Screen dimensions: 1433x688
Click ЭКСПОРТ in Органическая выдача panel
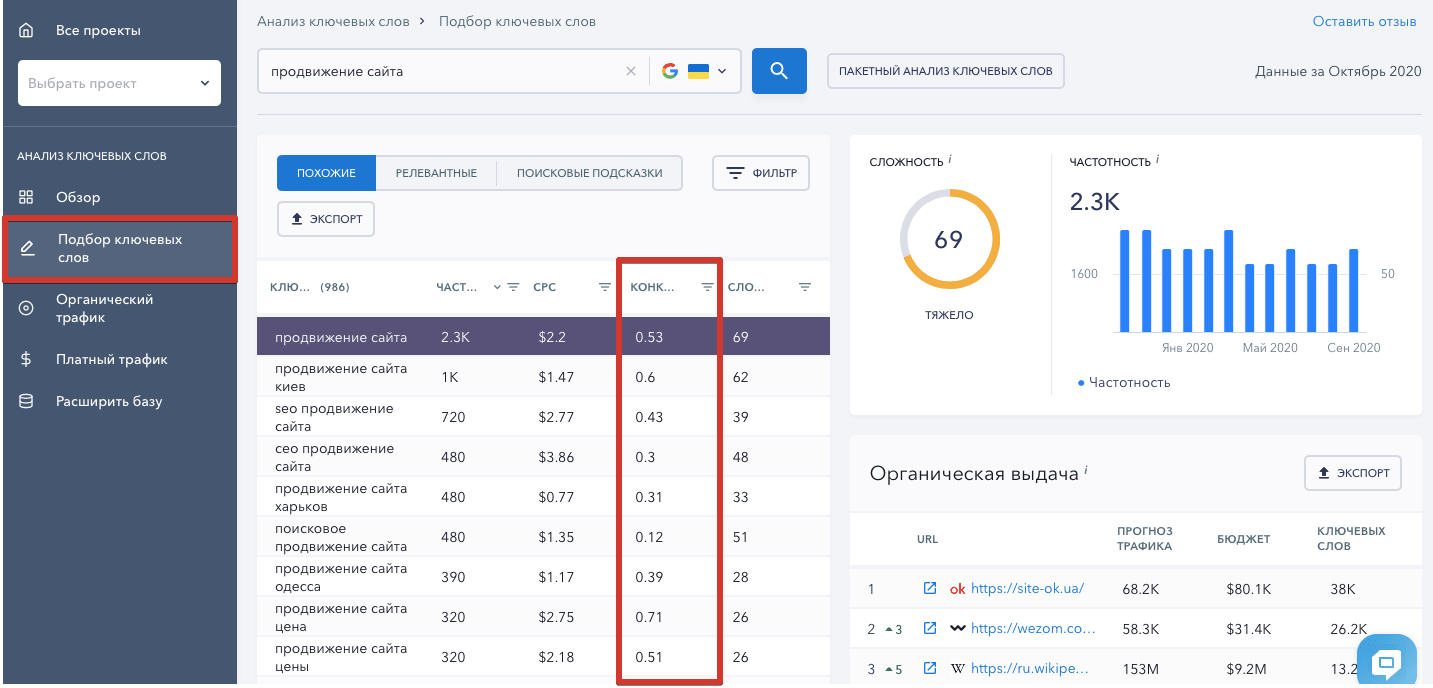(1353, 473)
